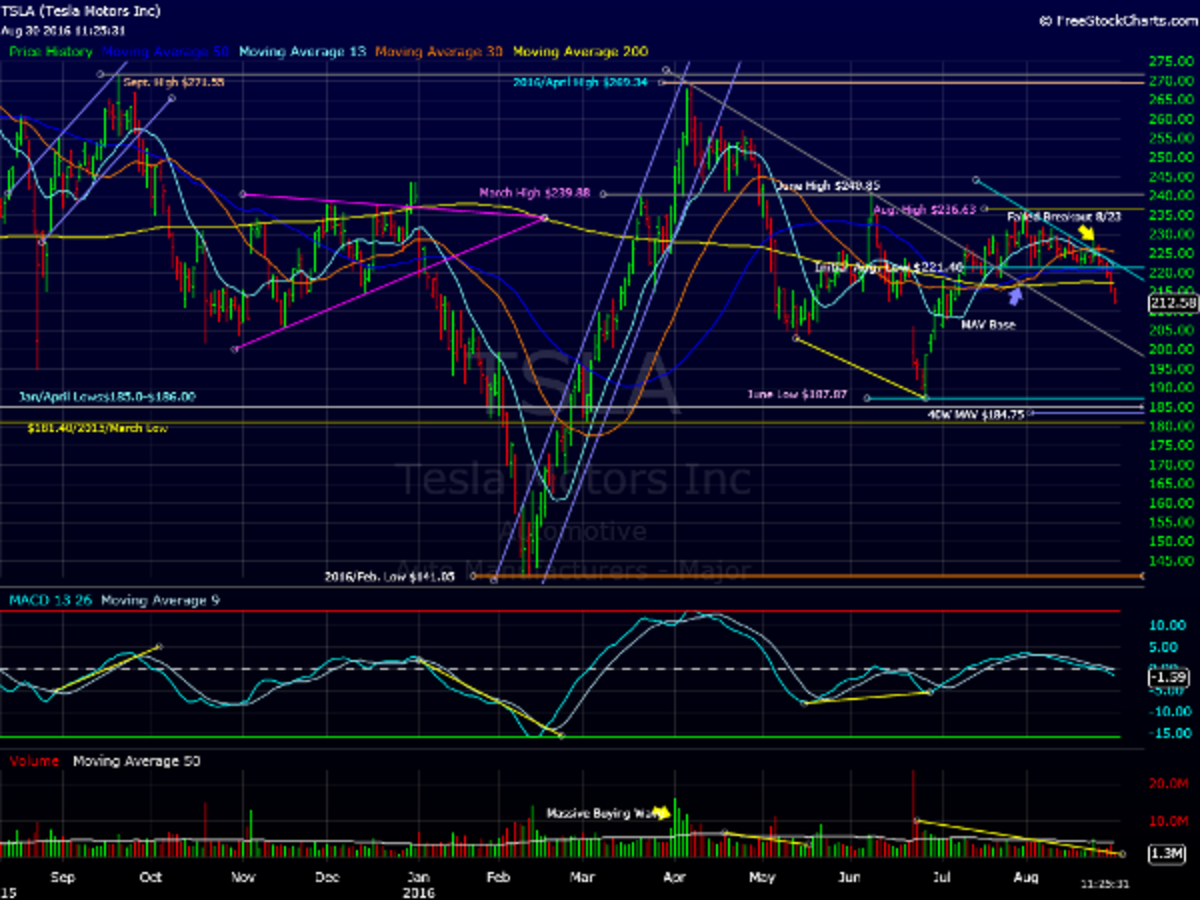Click the Jan 2016 label on time axis

tap(417, 883)
